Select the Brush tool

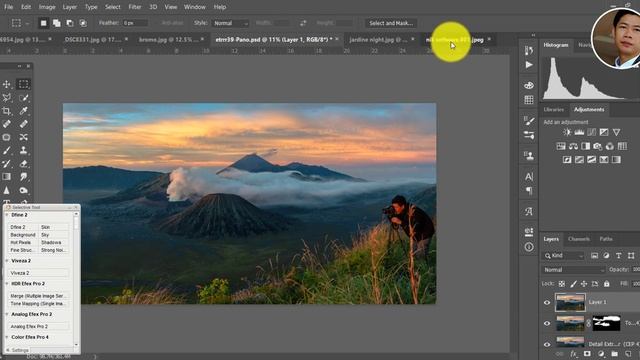point(7,150)
